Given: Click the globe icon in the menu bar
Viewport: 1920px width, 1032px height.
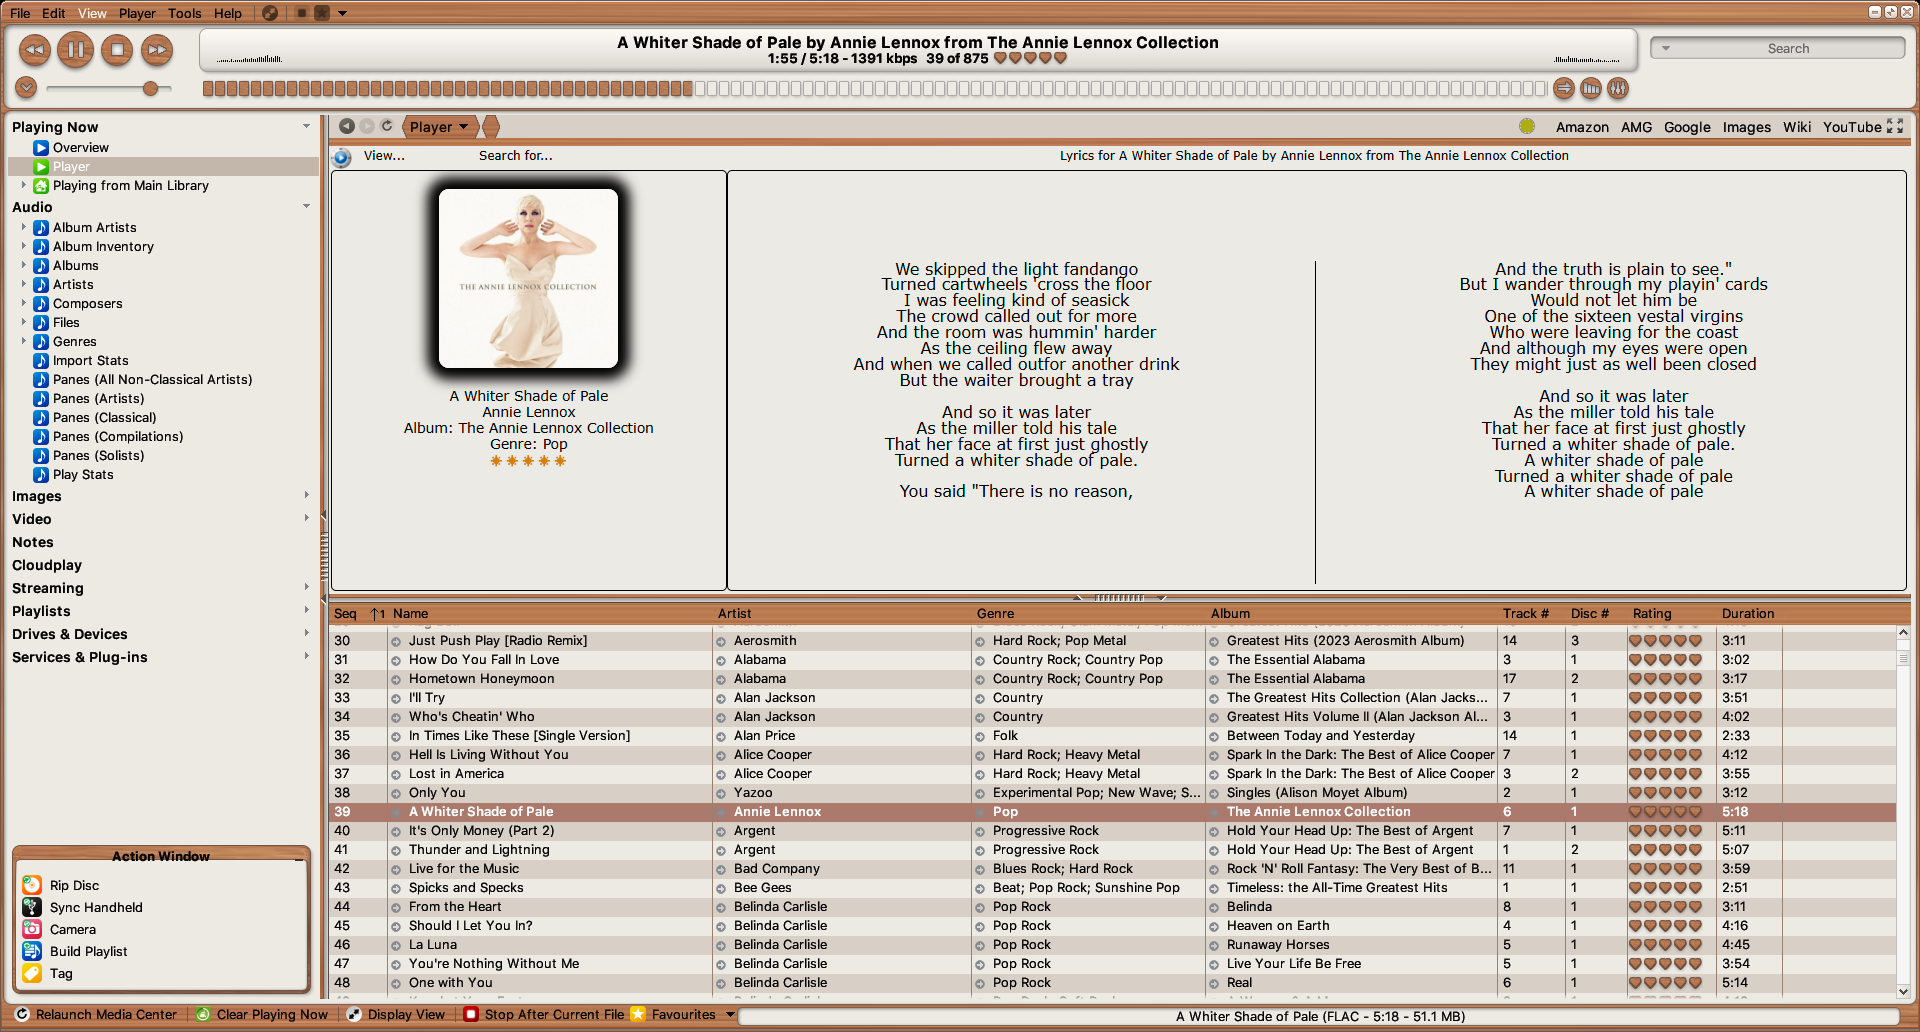Looking at the screenshot, I should tap(270, 13).
